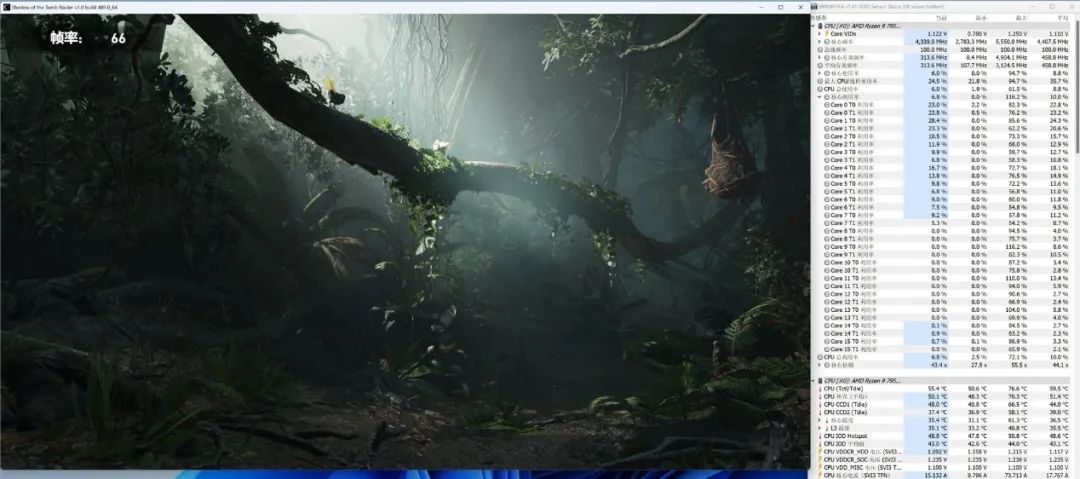Click the 28.4 % value for Core 1 T0
1080x479 pixels.
(x=939, y=120)
